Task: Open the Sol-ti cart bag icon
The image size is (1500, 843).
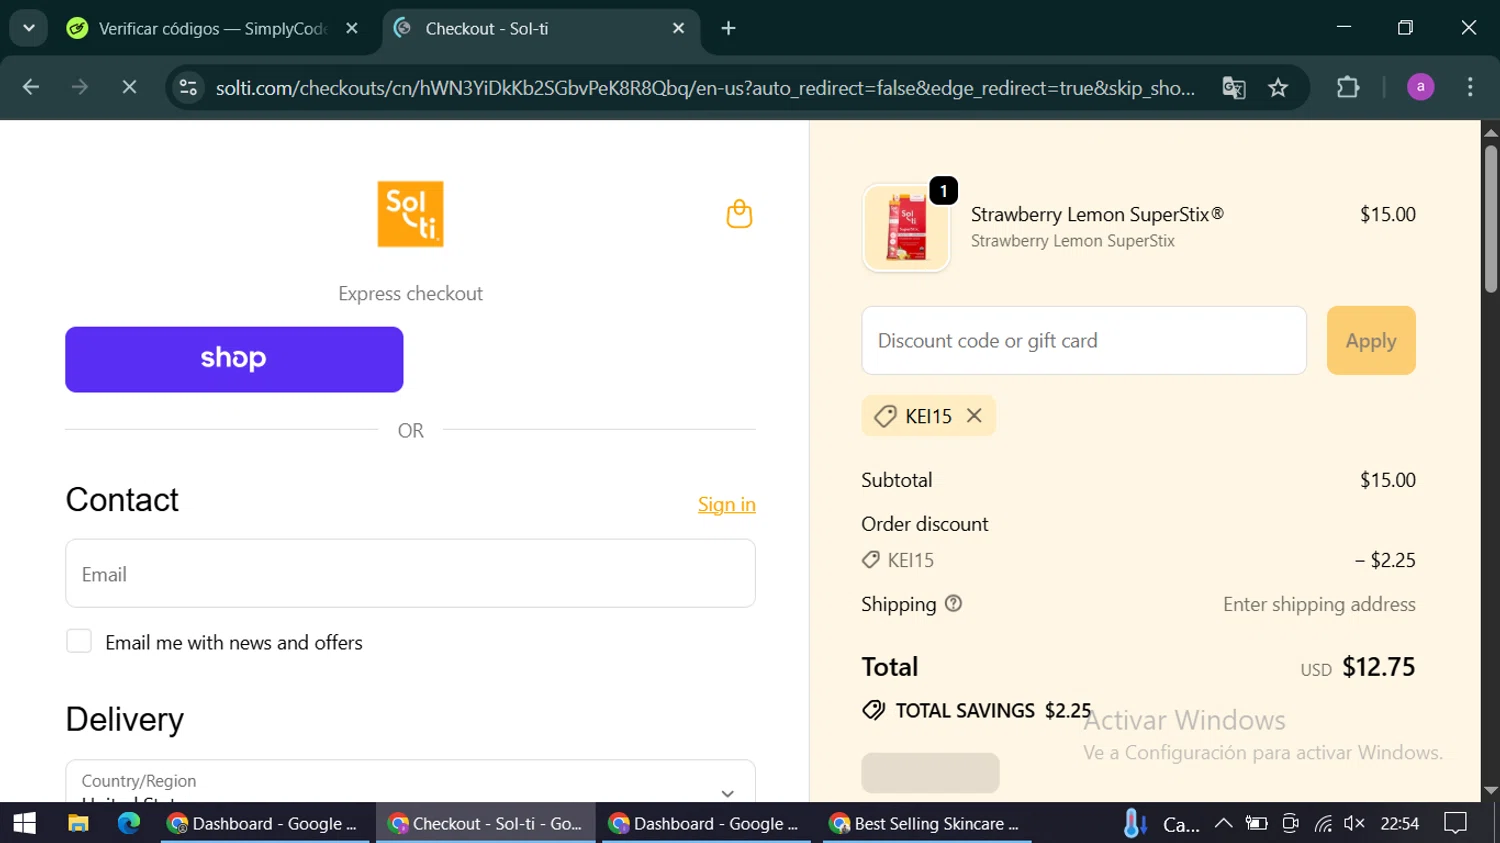Action: point(739,214)
